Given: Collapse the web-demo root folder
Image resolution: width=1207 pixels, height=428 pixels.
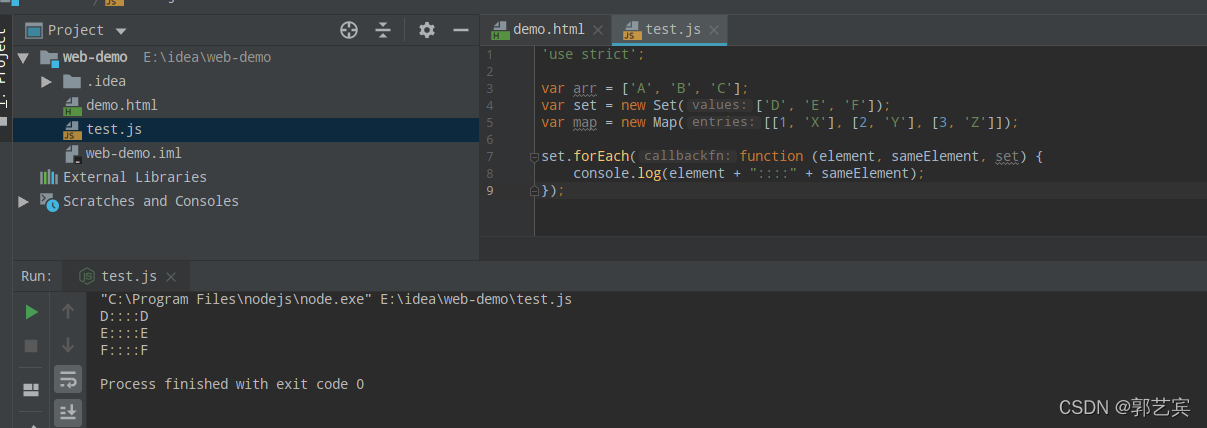Looking at the screenshot, I should click(x=24, y=58).
